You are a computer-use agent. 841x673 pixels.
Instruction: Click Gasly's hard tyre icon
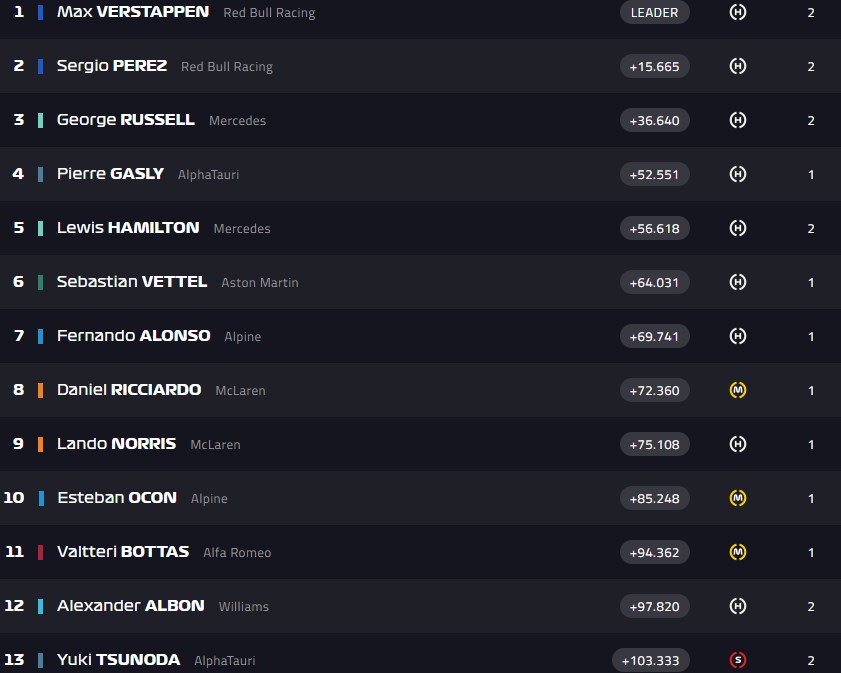(x=738, y=174)
